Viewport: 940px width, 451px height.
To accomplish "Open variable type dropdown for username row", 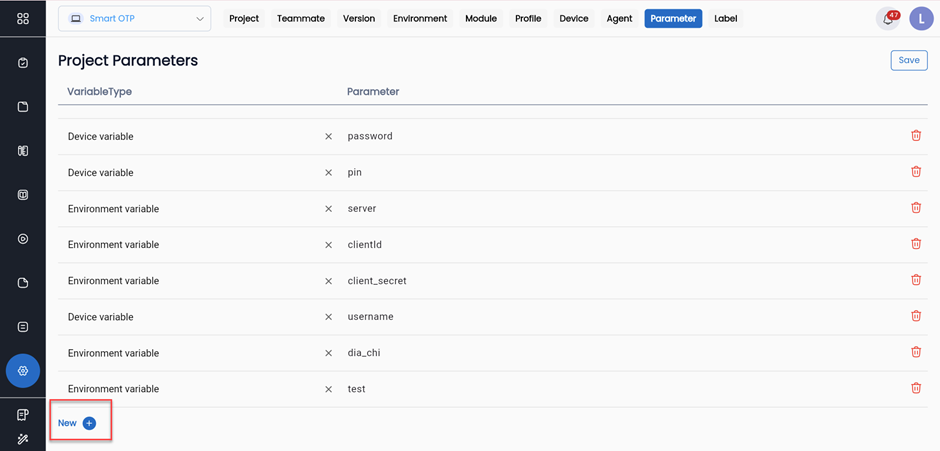I will pos(190,317).
